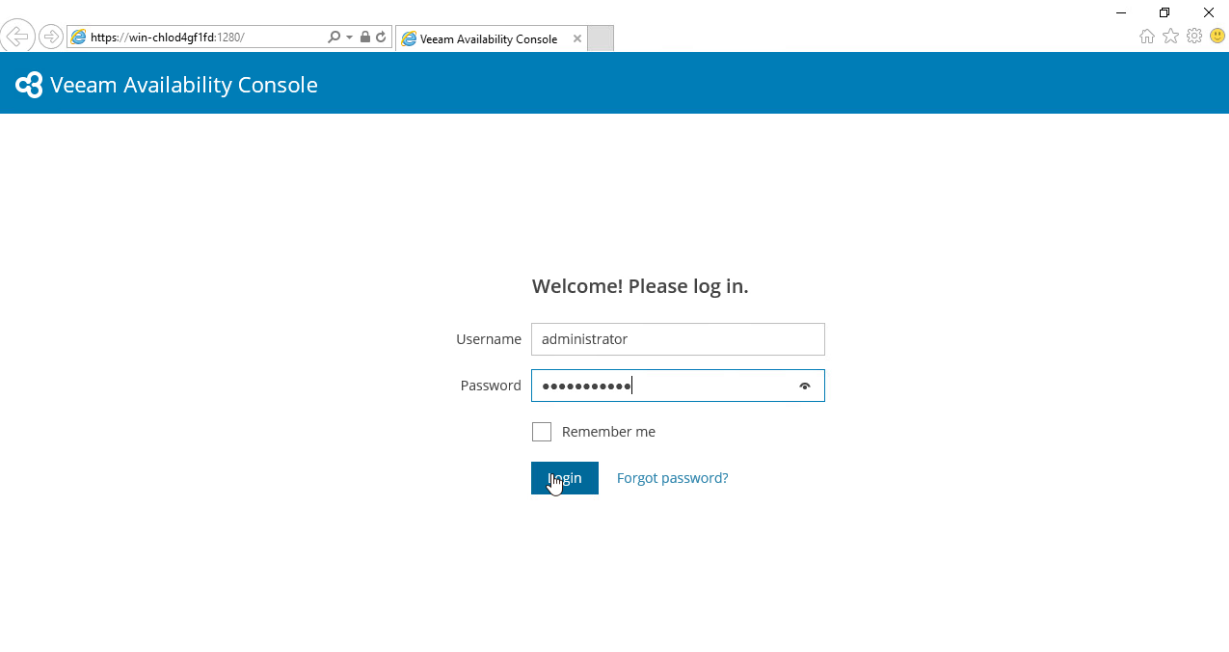Click the Login button

565,478
